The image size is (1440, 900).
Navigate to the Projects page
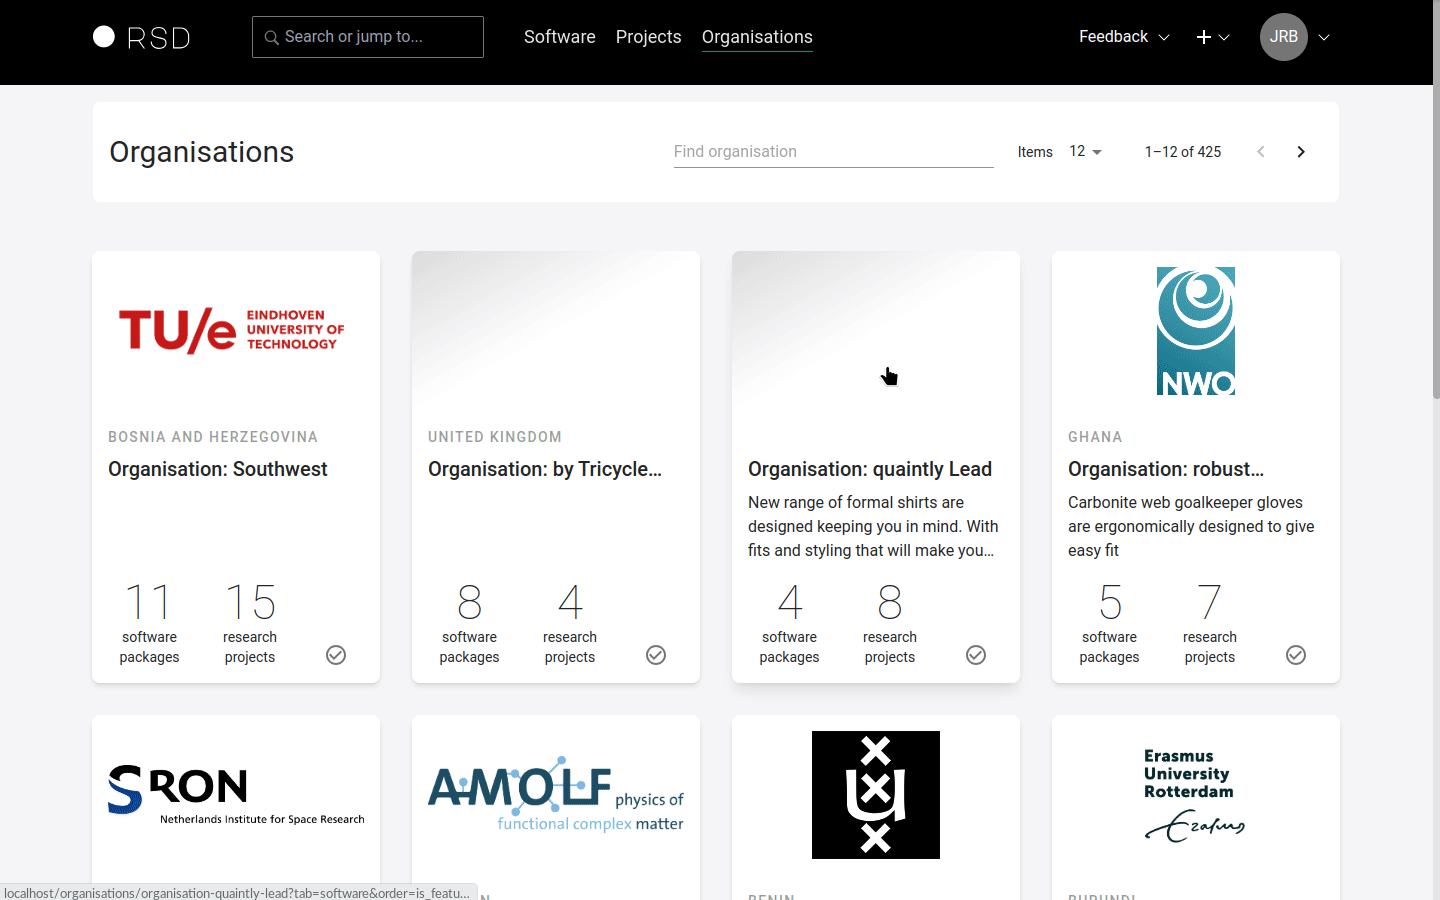[648, 37]
